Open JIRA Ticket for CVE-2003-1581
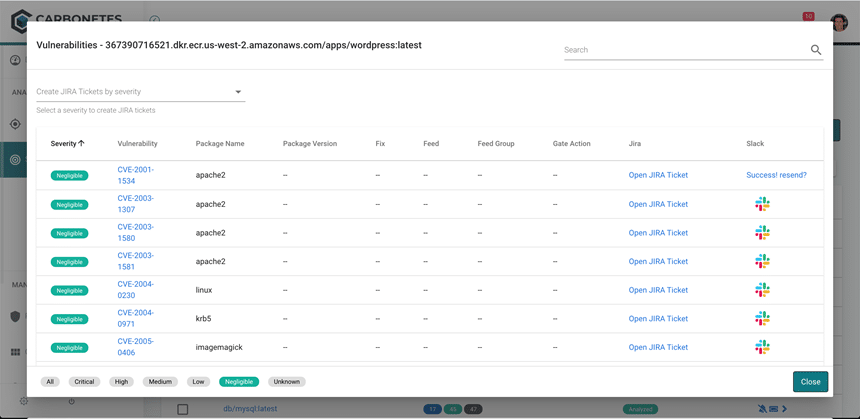860x419 pixels. coord(658,261)
